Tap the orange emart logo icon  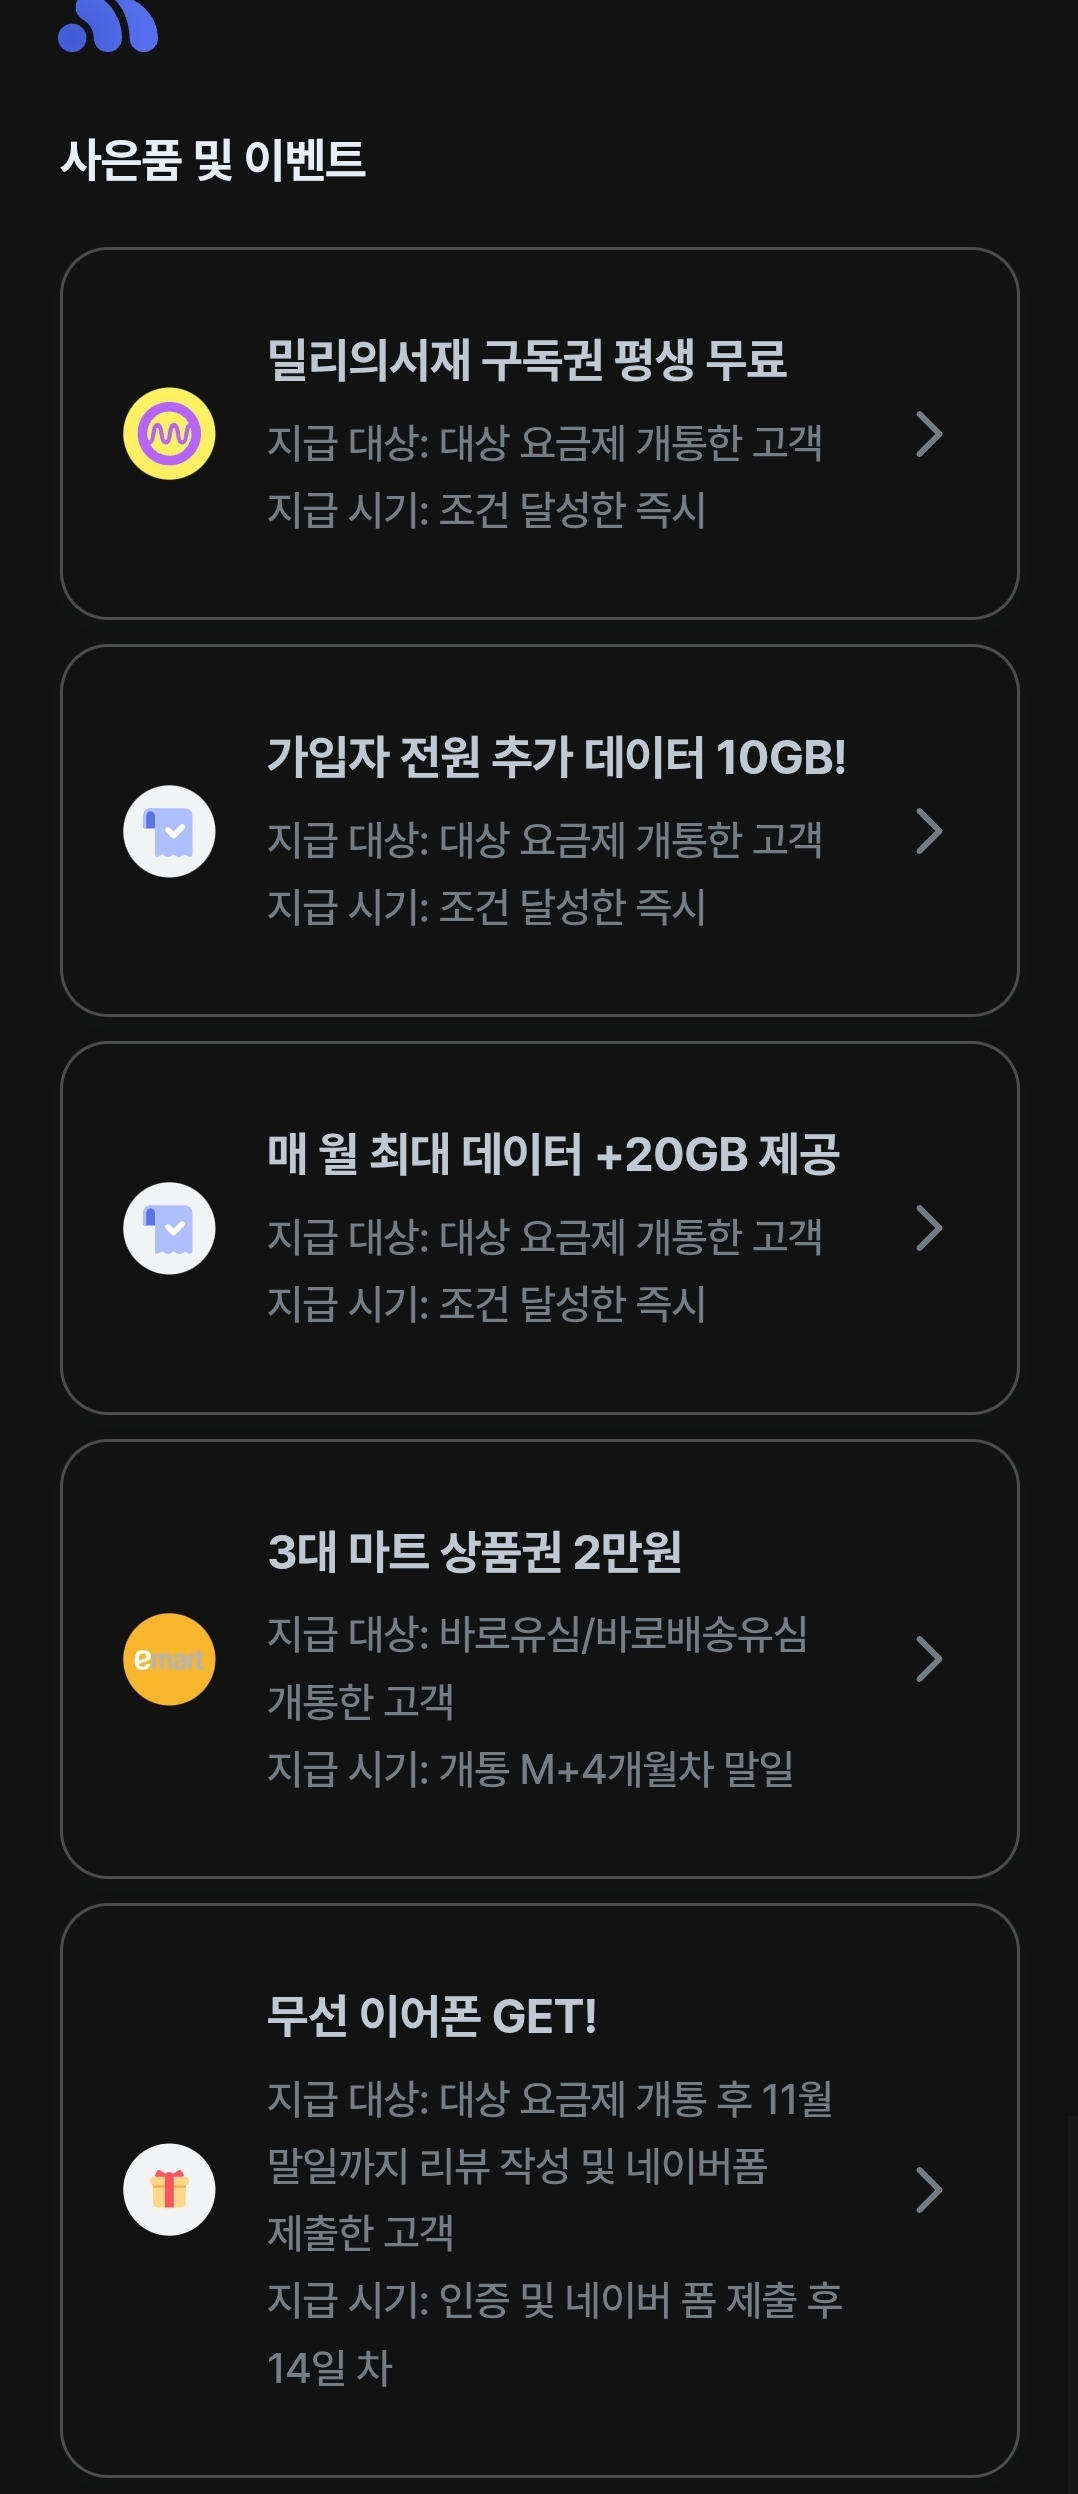click(x=169, y=1659)
